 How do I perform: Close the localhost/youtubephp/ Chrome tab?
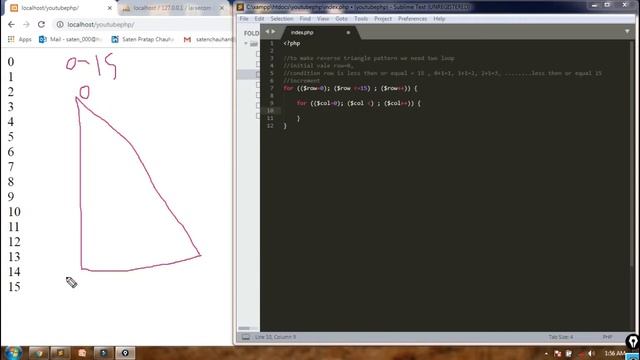click(109, 8)
